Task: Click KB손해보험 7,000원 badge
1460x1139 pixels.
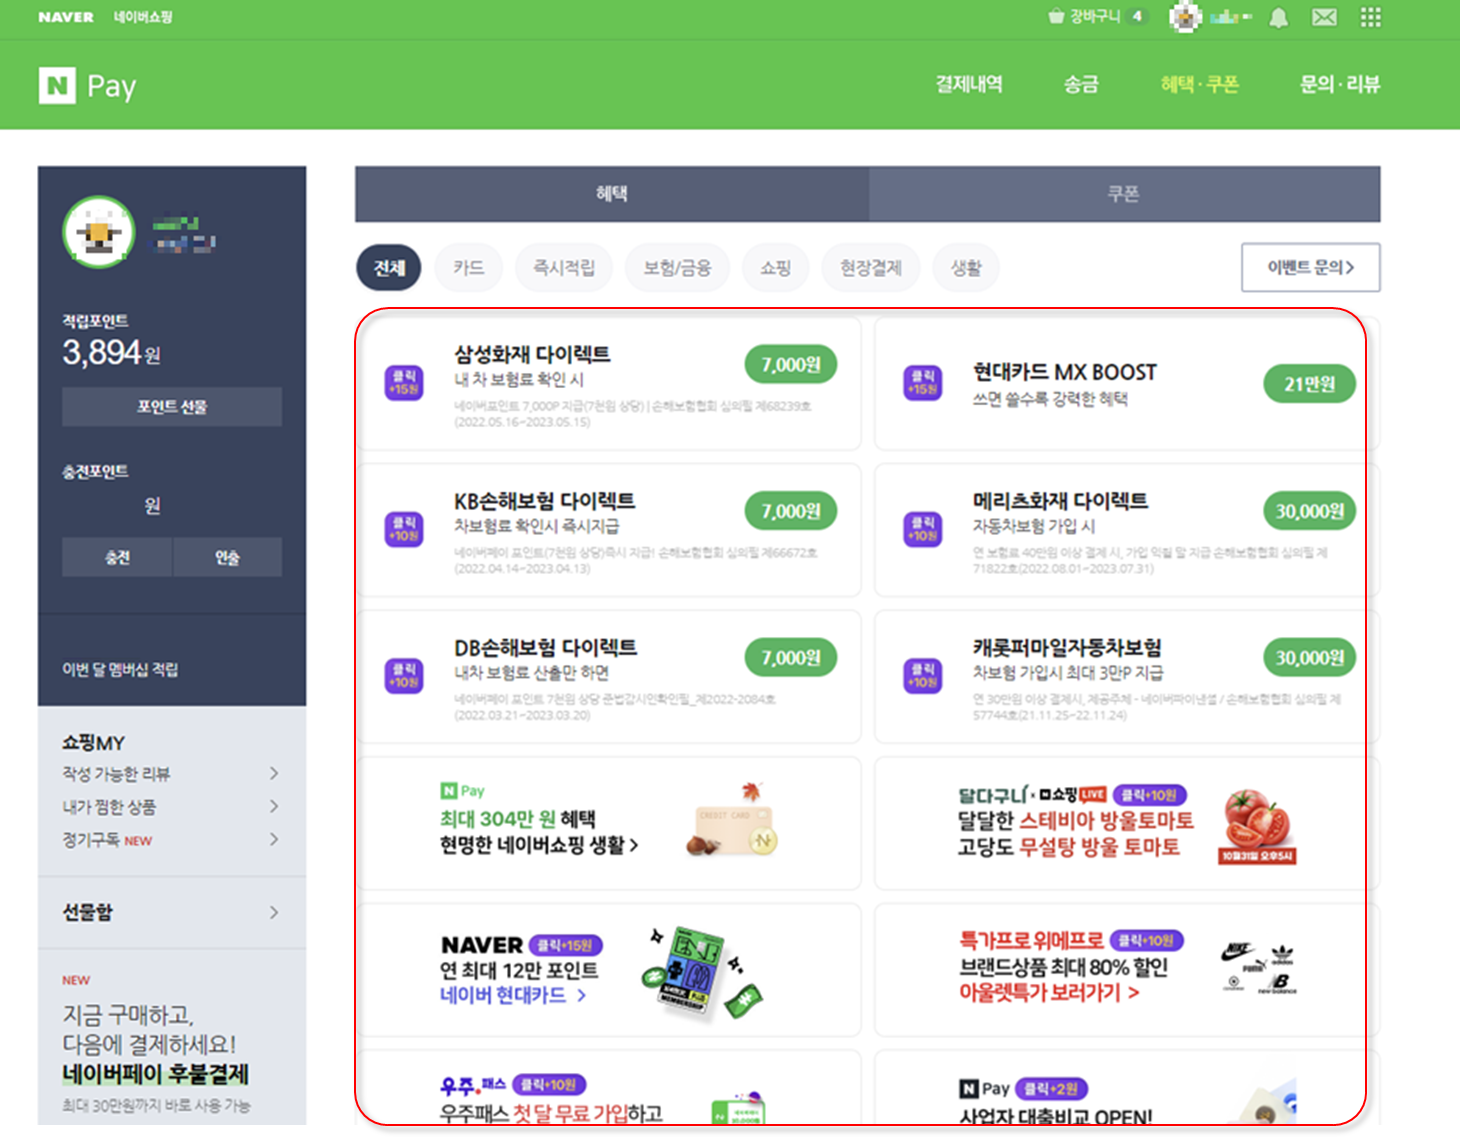Action: [x=791, y=511]
